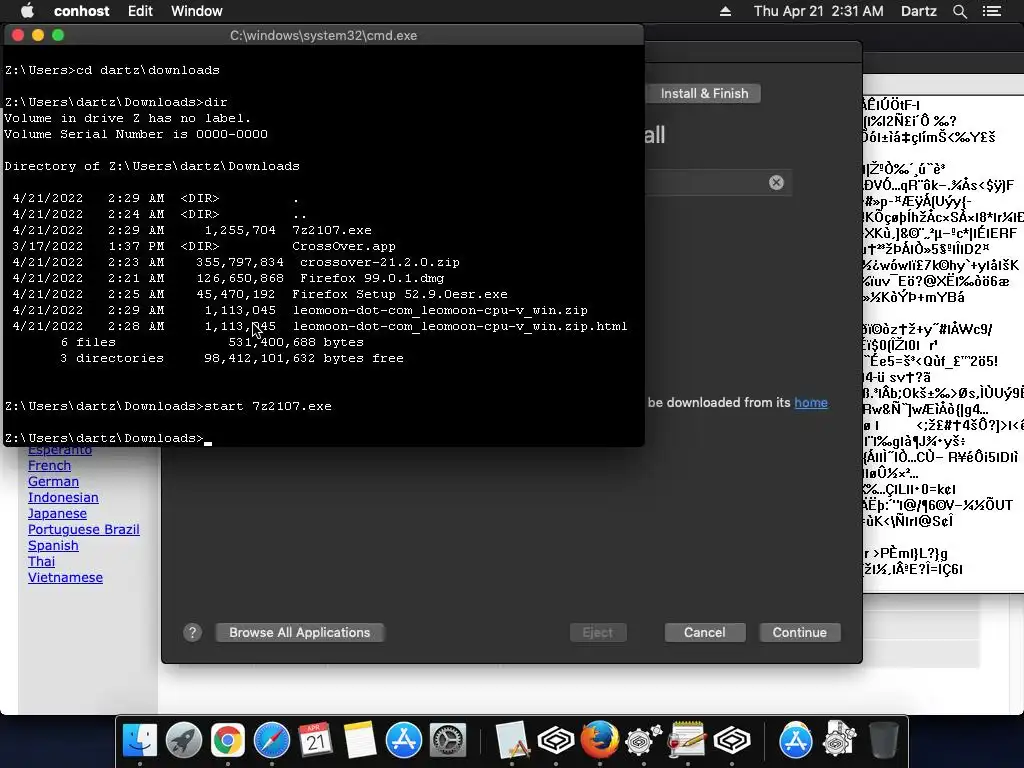The width and height of the screenshot is (1024, 768).
Task: Click CrossOver icon right of Wine notepad
Action: click(731, 740)
